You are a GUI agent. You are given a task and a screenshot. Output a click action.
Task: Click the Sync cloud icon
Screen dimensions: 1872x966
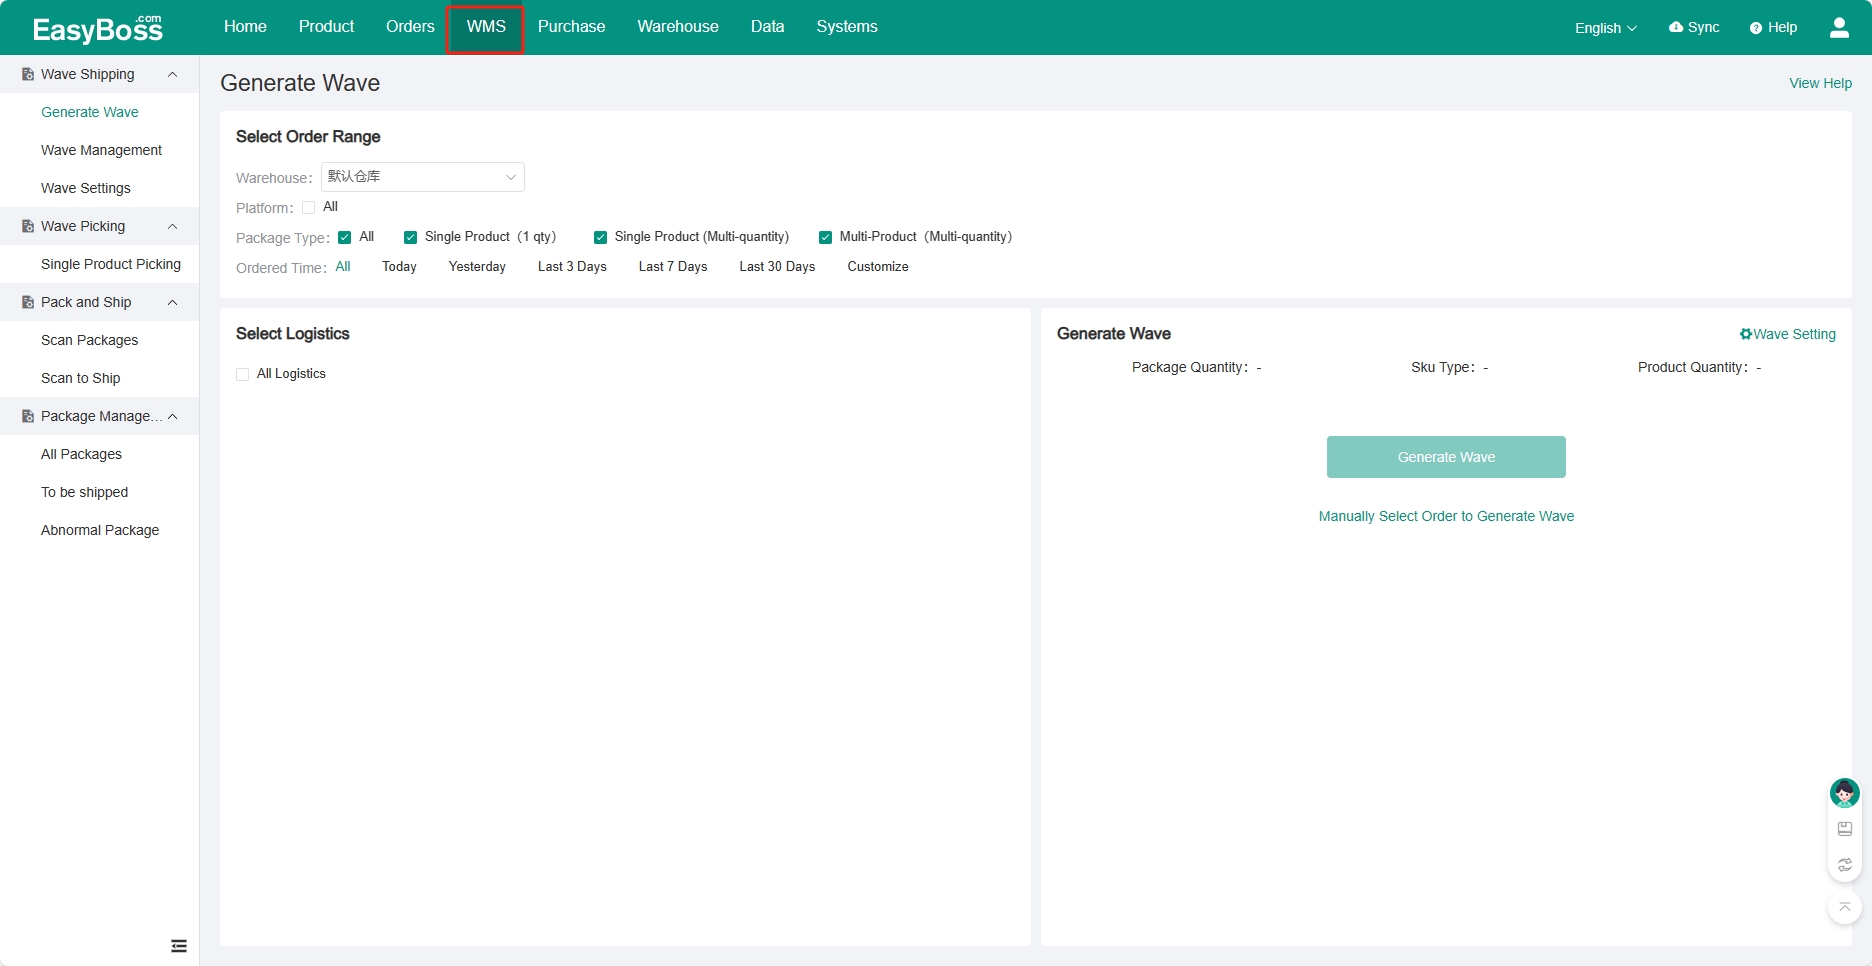pos(1676,27)
